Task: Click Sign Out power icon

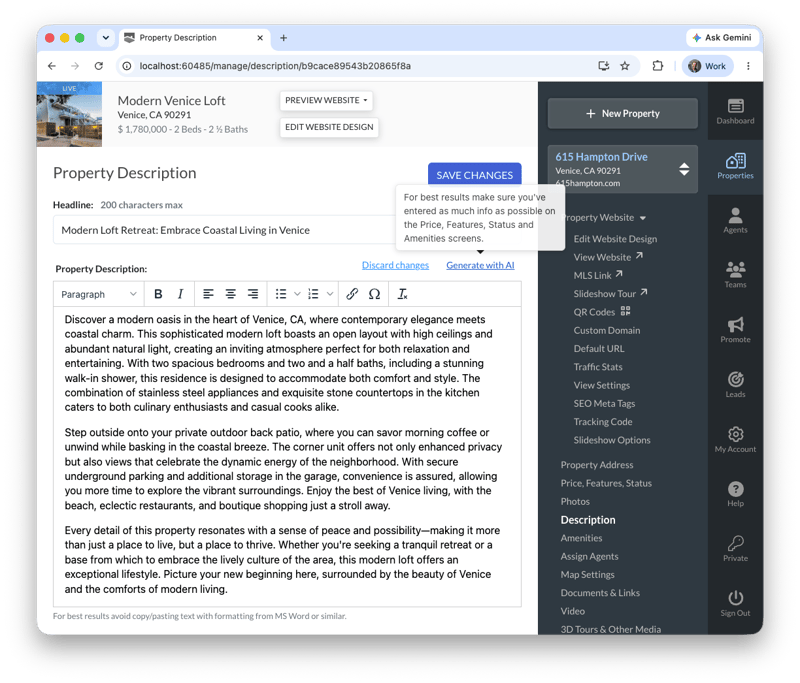Action: pos(735,603)
